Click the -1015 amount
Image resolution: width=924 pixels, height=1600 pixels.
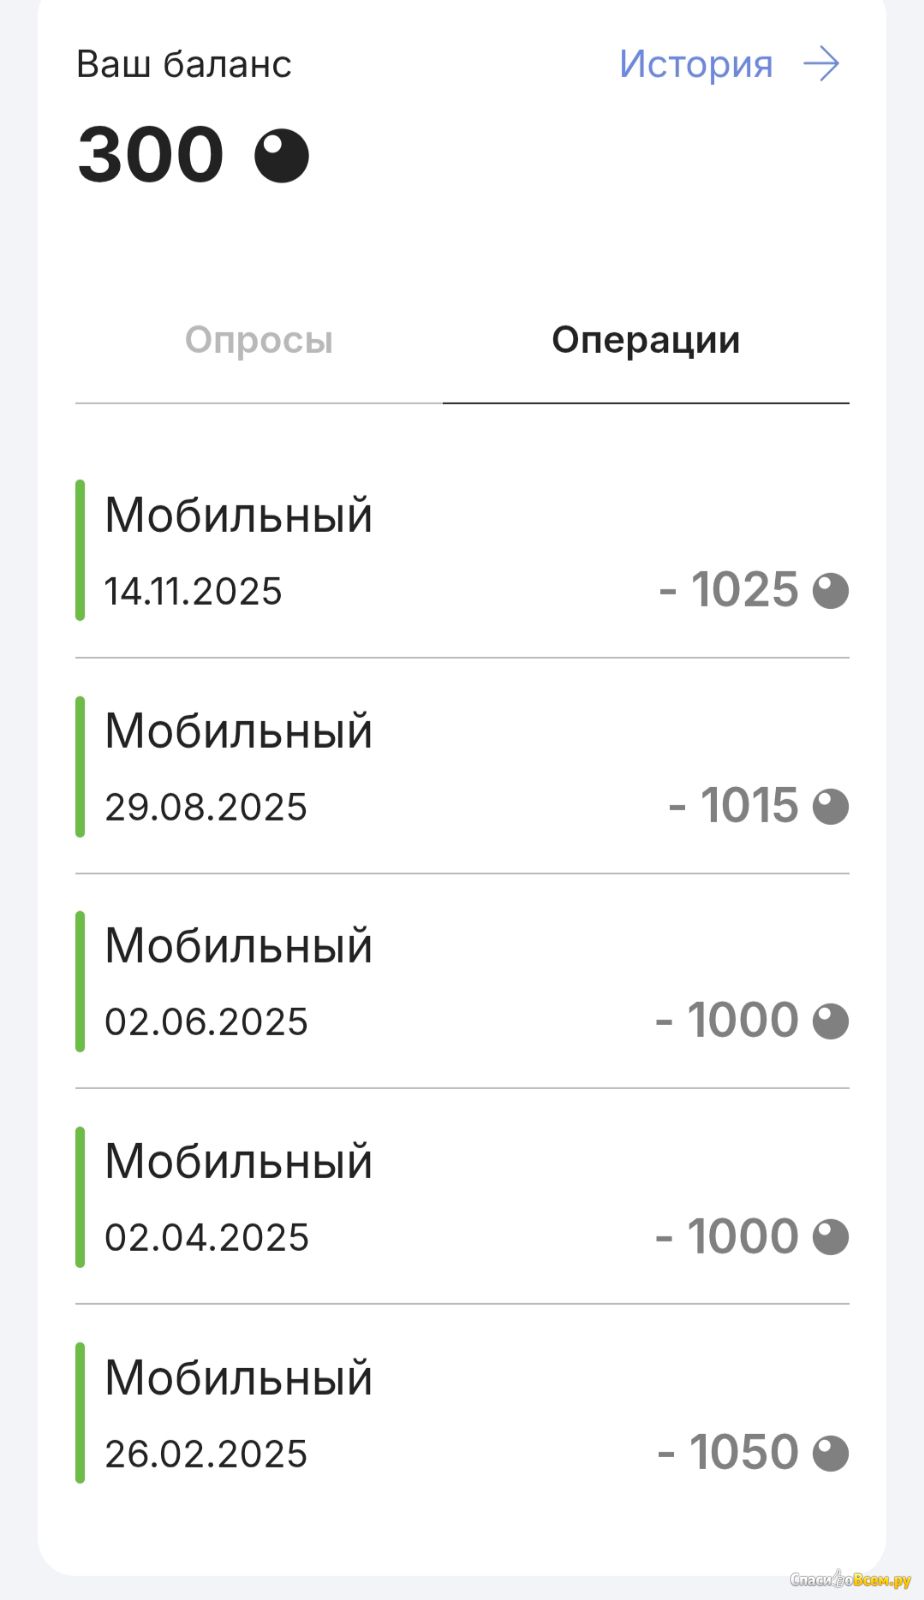click(x=734, y=806)
